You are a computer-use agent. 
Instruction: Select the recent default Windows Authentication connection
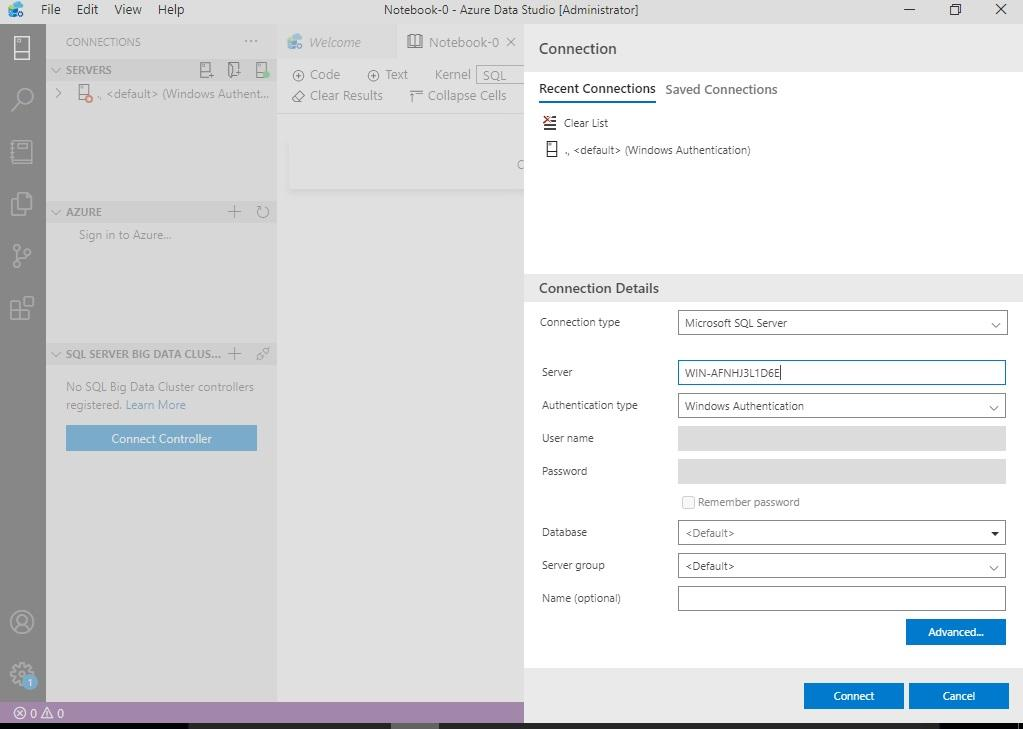pos(658,150)
